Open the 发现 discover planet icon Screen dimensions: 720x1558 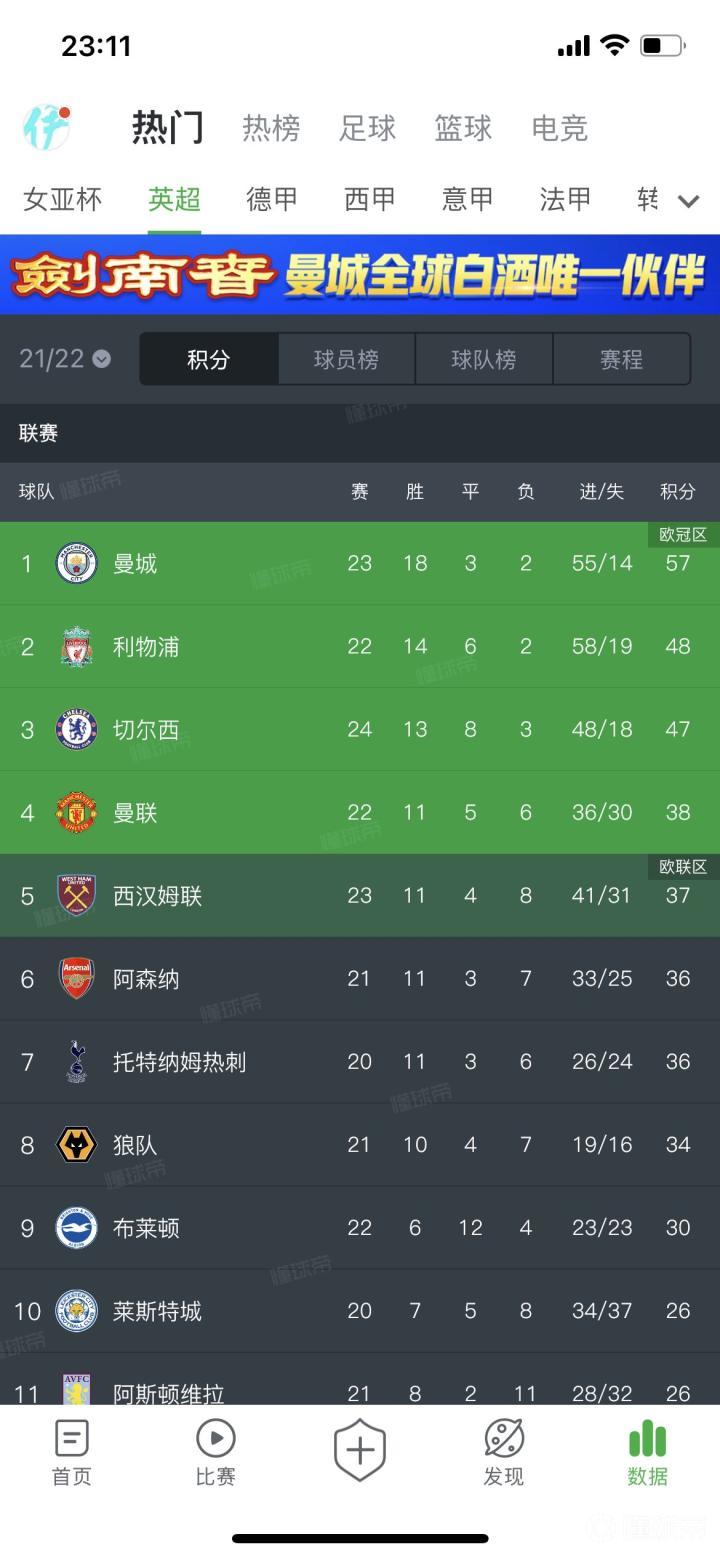click(x=503, y=1439)
